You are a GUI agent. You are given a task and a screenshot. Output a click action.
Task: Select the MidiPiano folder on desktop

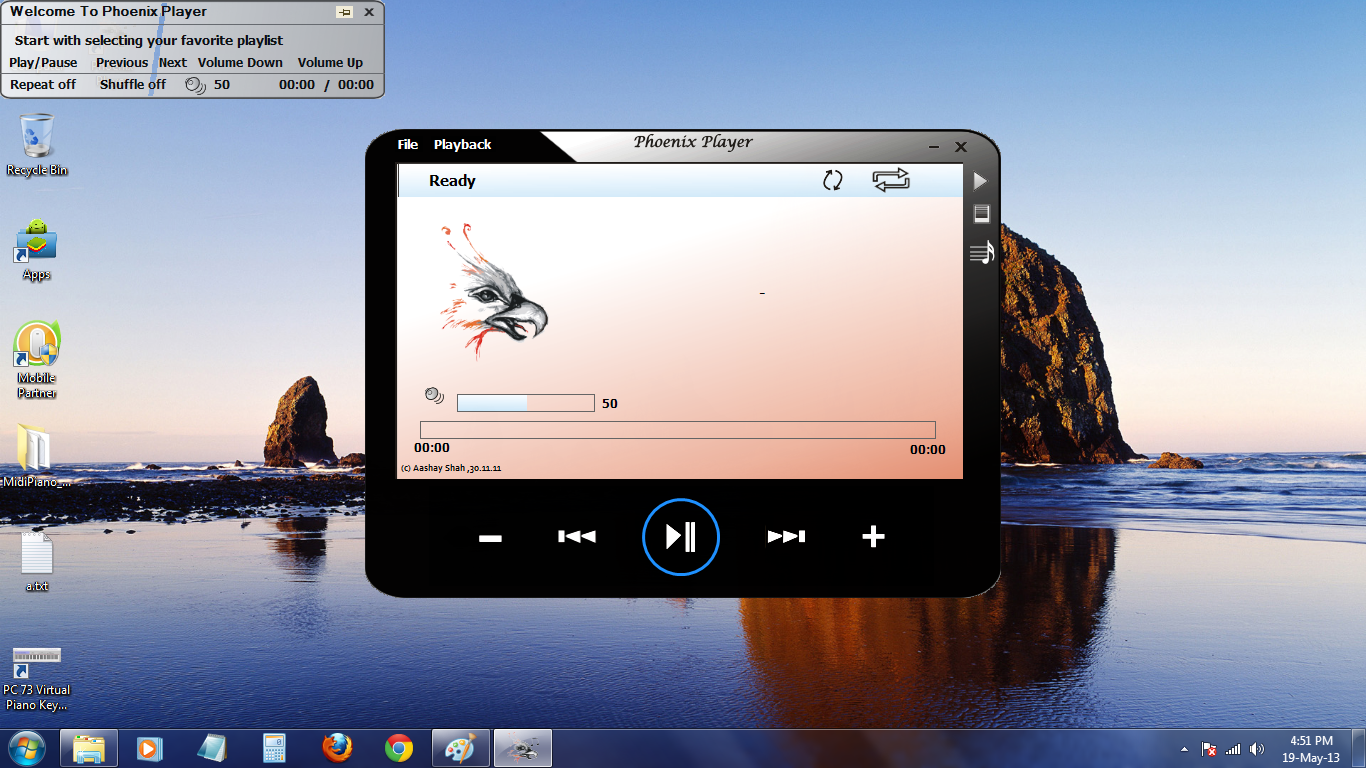[x=37, y=456]
